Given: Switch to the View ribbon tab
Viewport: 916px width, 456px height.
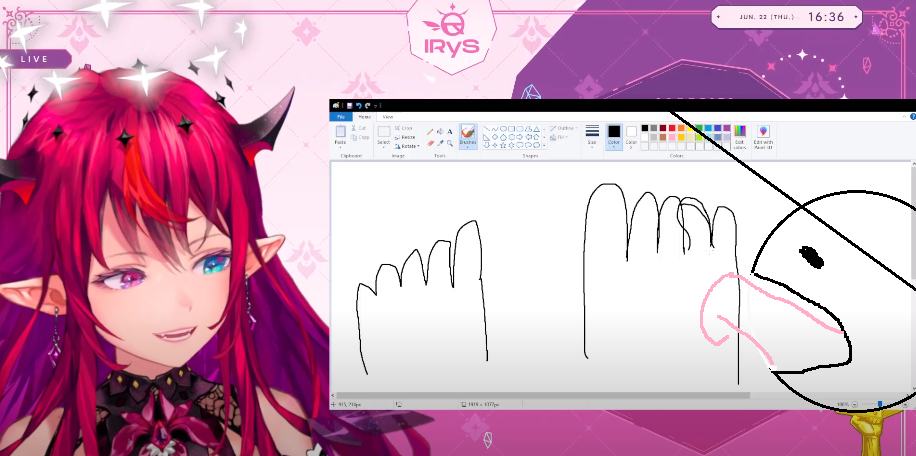Looking at the screenshot, I should point(388,117).
